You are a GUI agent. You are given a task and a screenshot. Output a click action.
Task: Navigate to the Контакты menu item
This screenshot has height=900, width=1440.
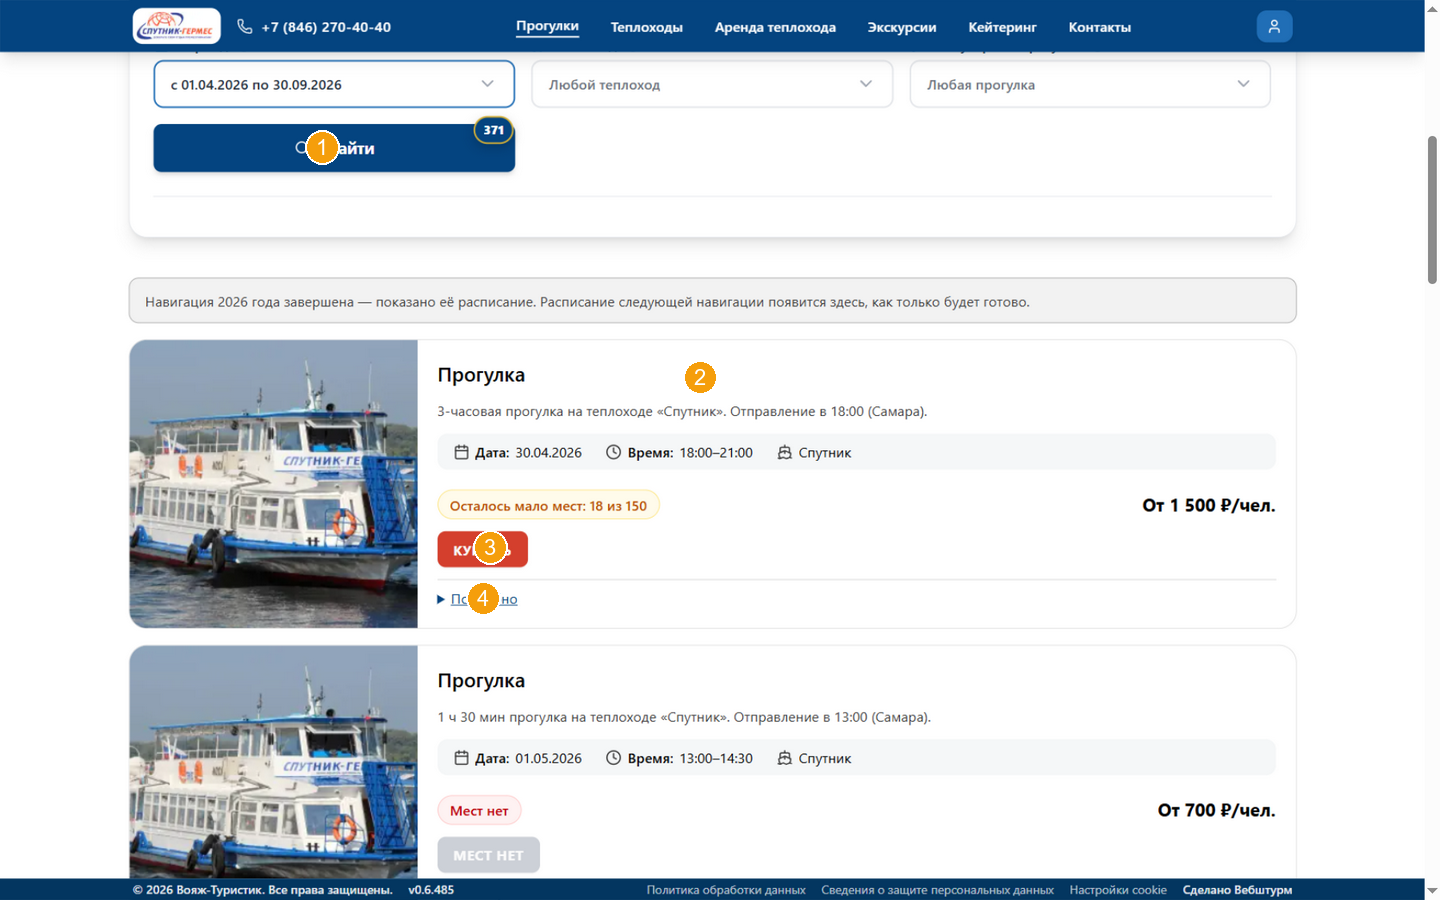(x=1100, y=27)
